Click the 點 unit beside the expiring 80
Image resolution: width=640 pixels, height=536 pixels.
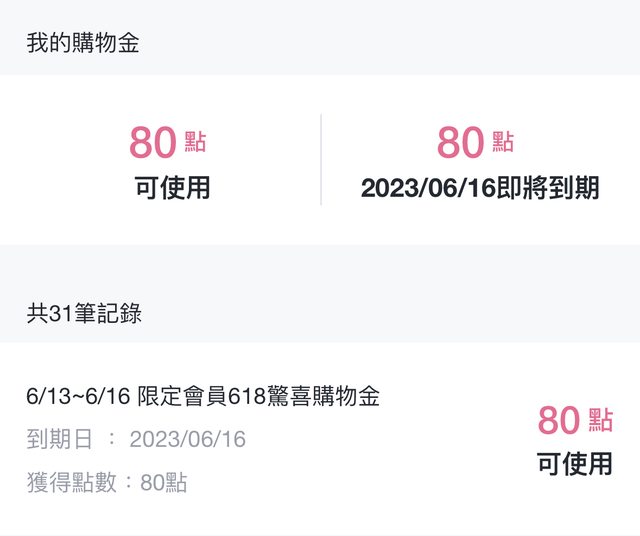click(503, 142)
